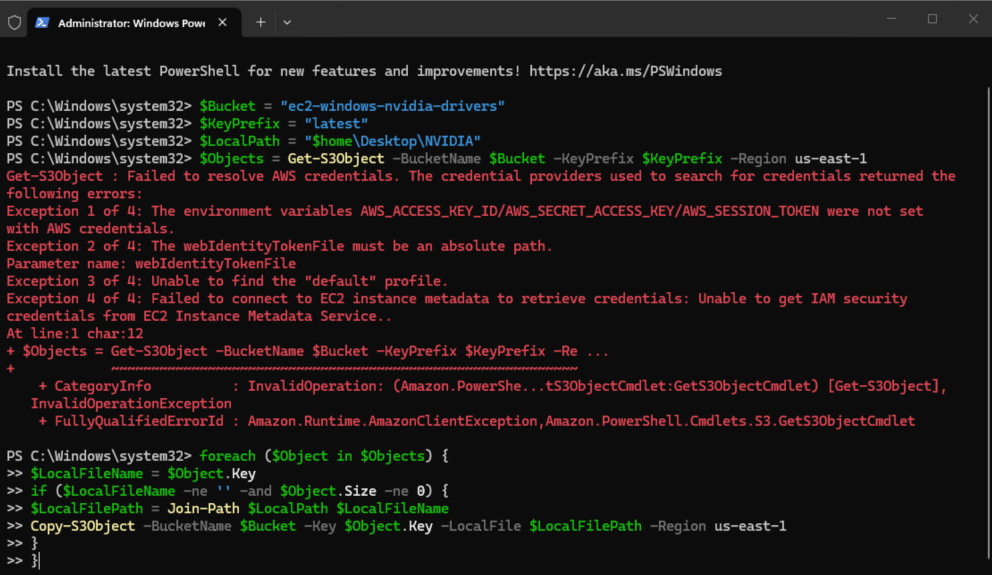Click the FullyQualifiedErrorId label
992x575 pixels.
tap(139, 421)
